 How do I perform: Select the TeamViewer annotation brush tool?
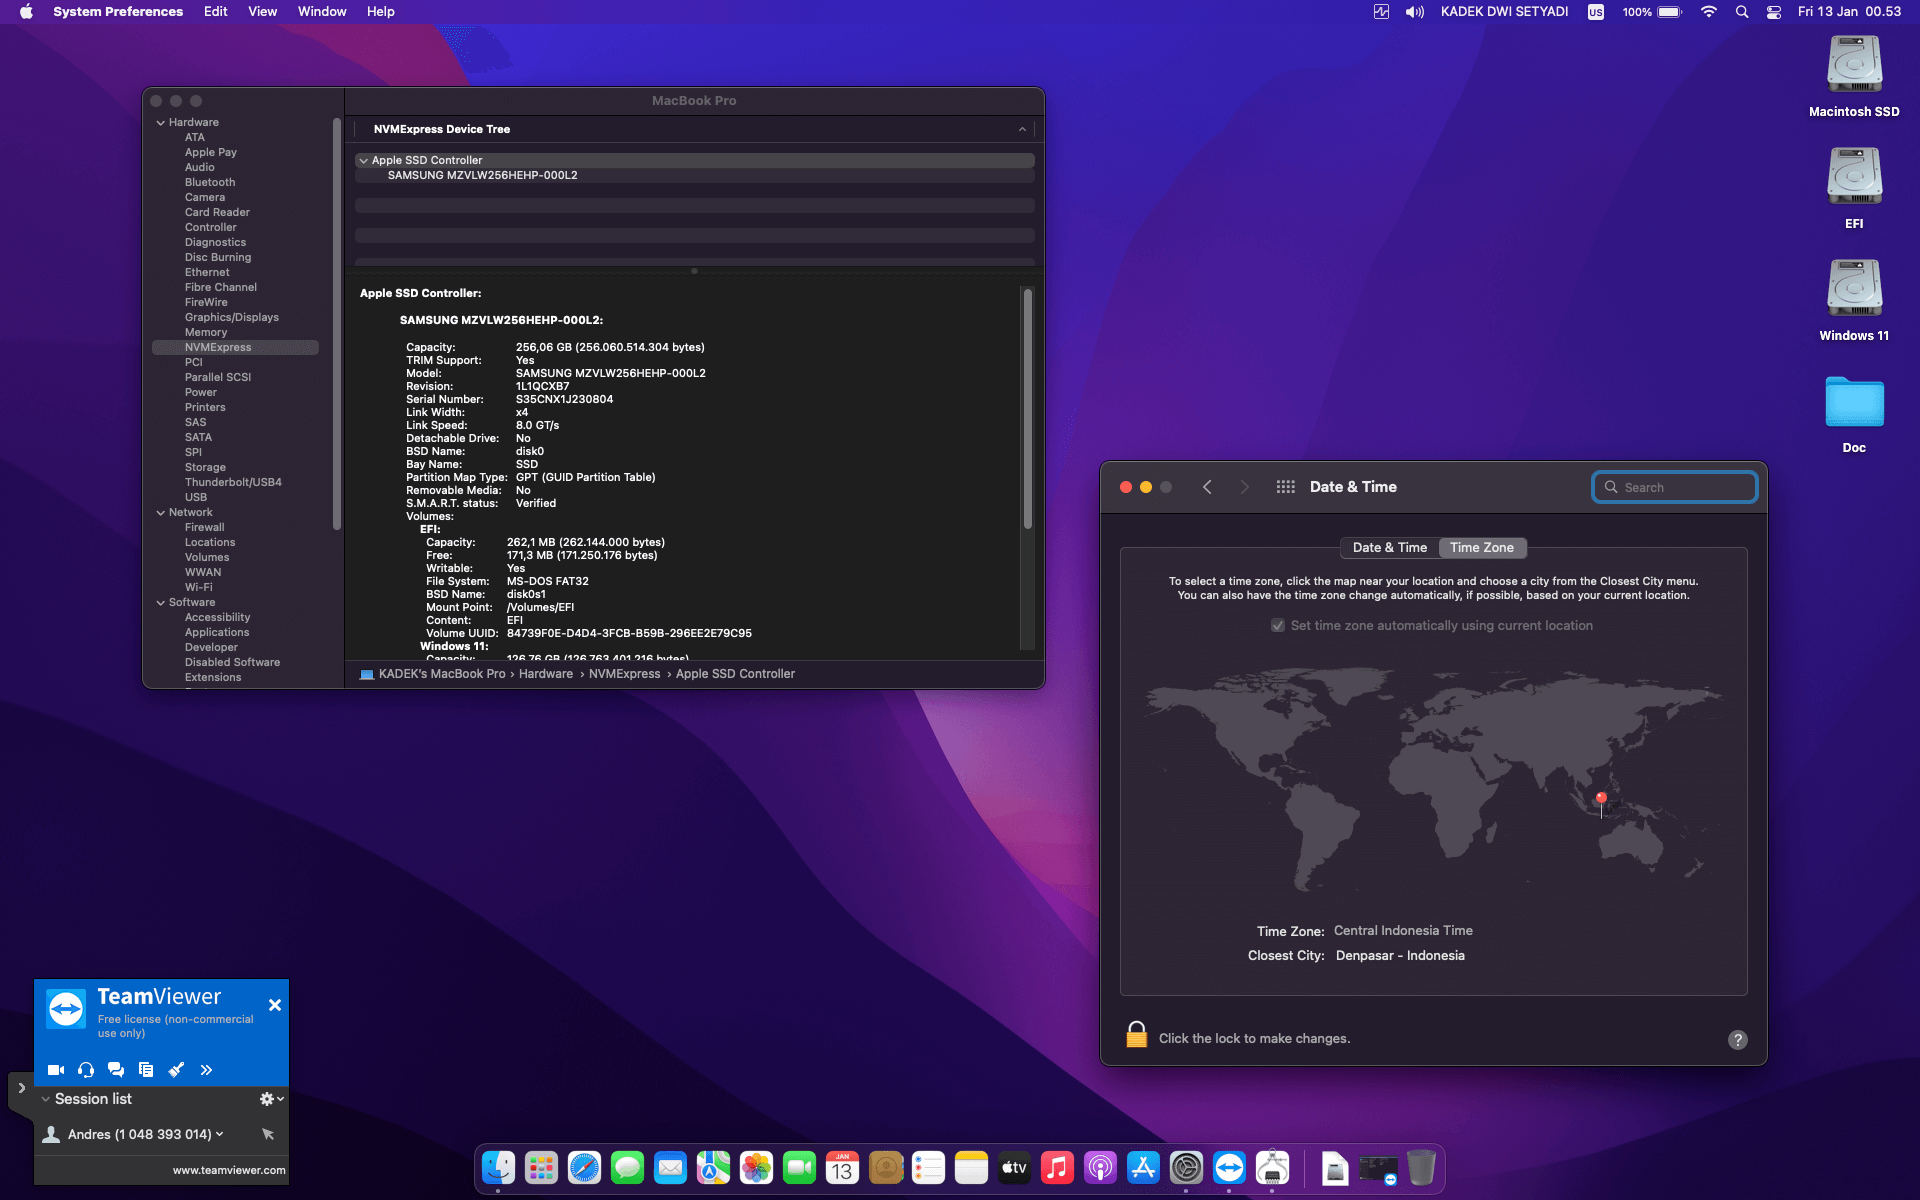pos(177,1069)
